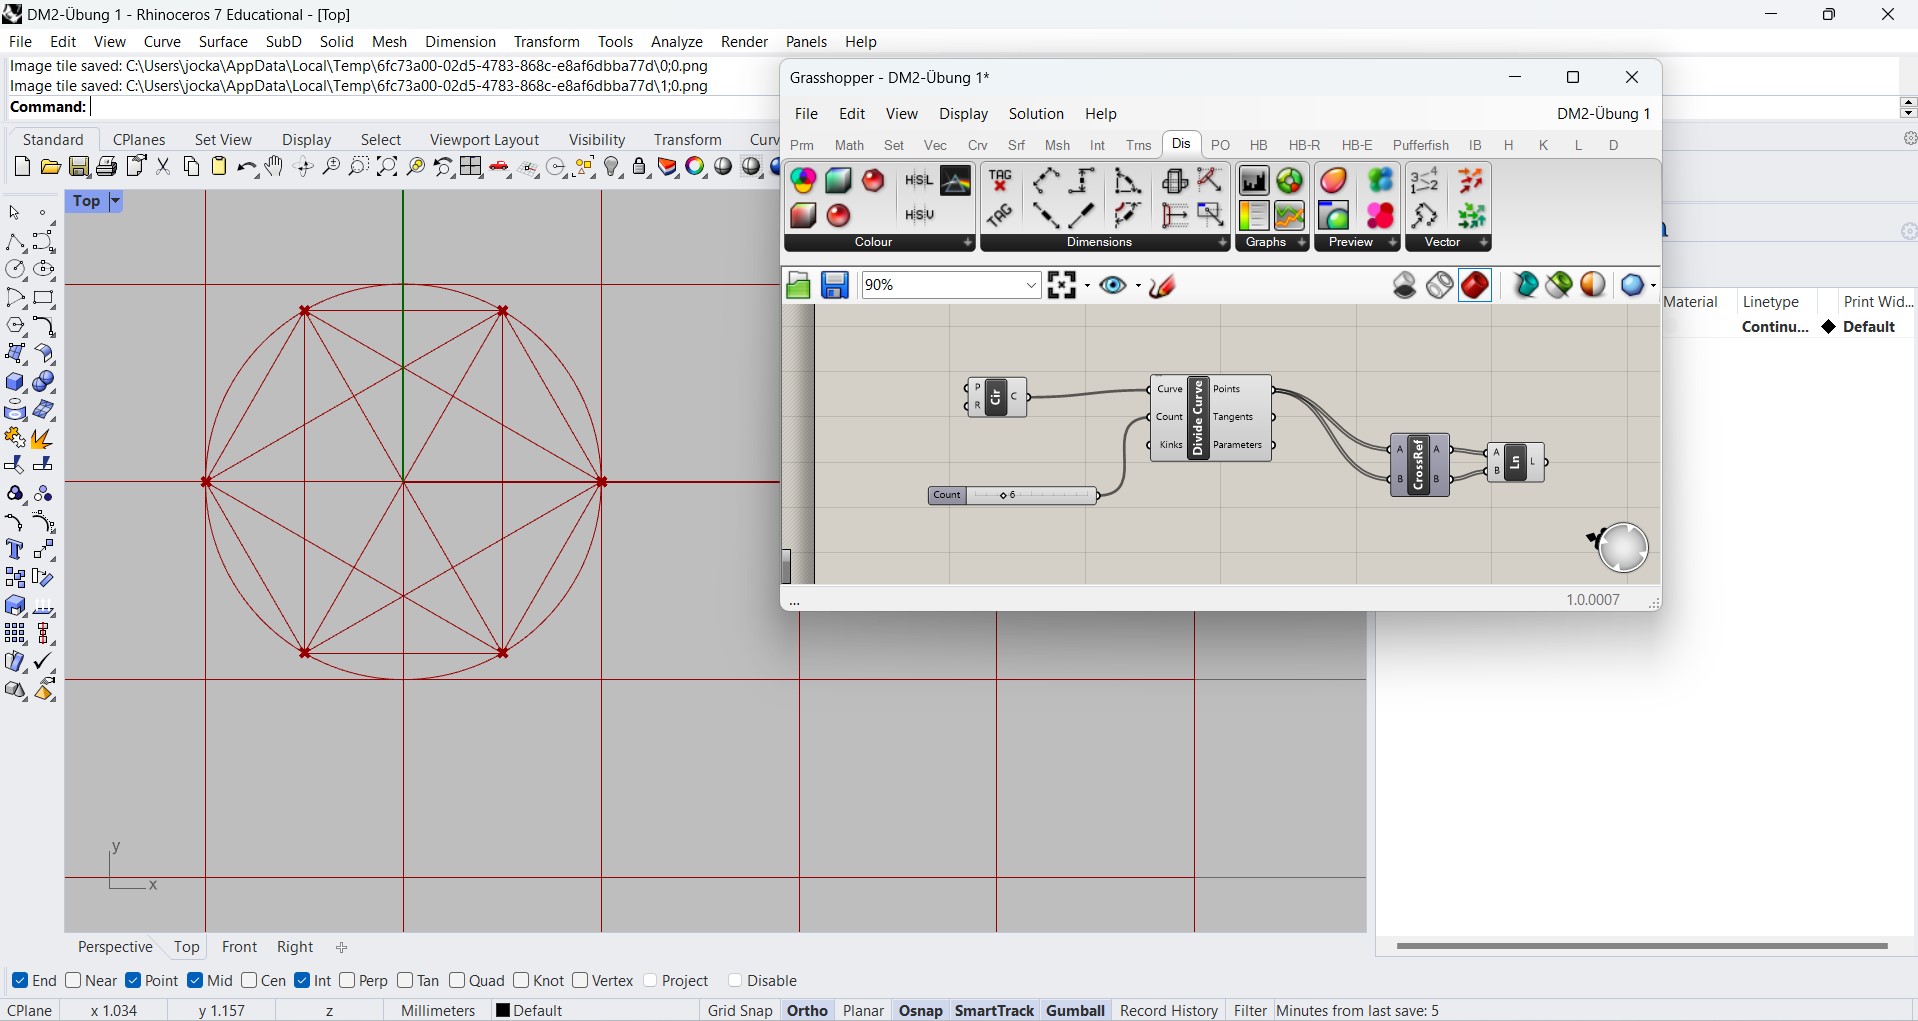
Task: Enable the Quad object snap checkbox
Action: [458, 981]
